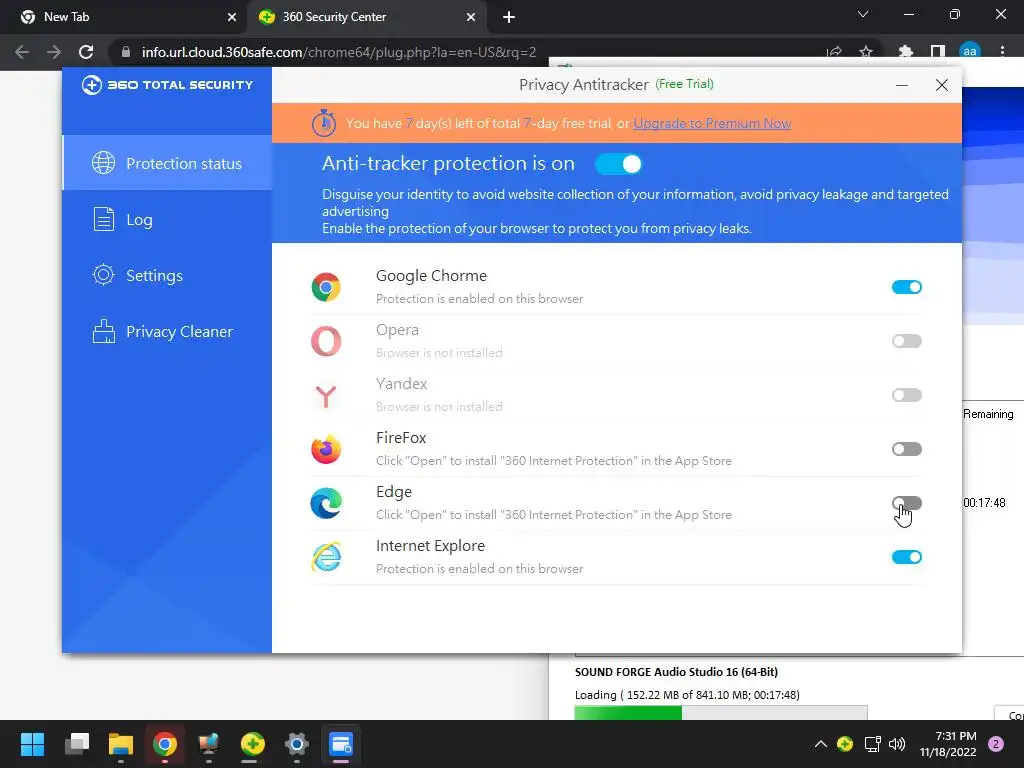This screenshot has width=1024, height=768.
Task: Close the 360 Security Center tab
Action: 471,17
